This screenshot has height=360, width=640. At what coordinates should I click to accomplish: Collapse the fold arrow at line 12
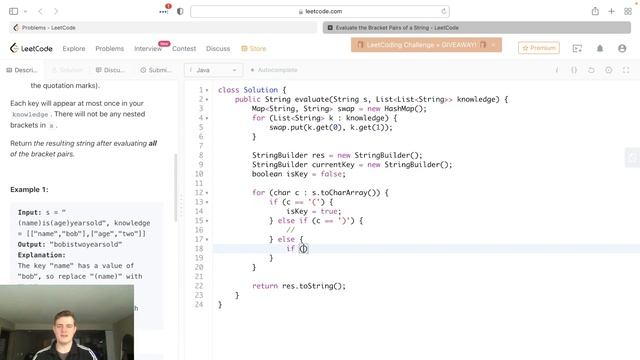[x=207, y=193]
